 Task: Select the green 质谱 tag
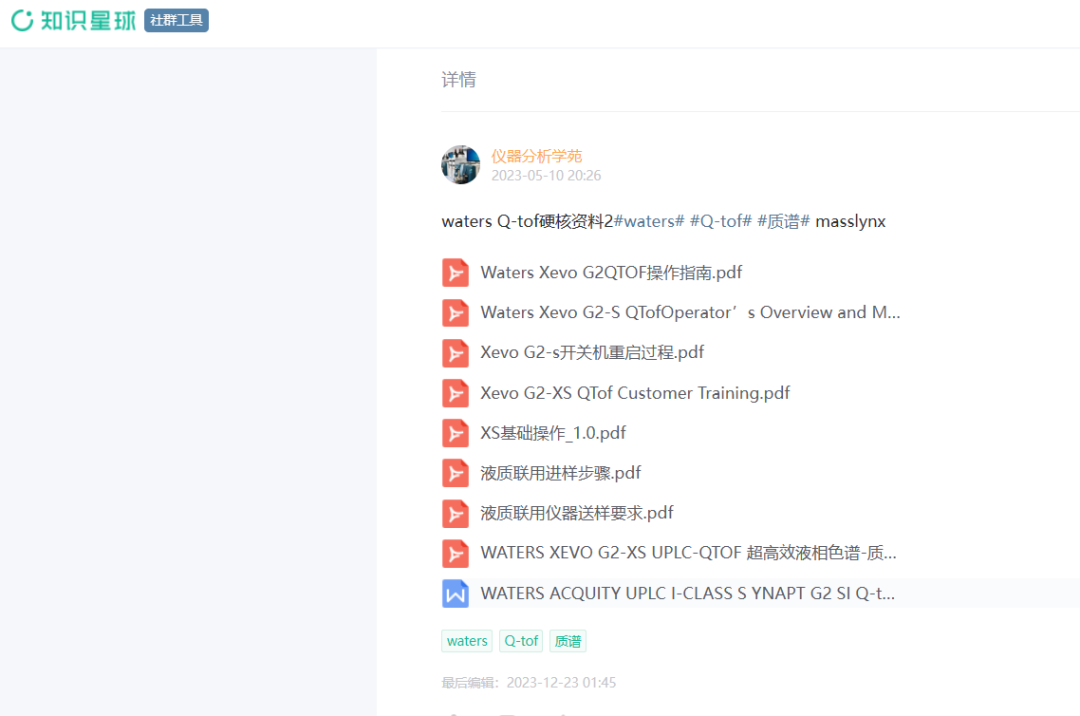[568, 641]
